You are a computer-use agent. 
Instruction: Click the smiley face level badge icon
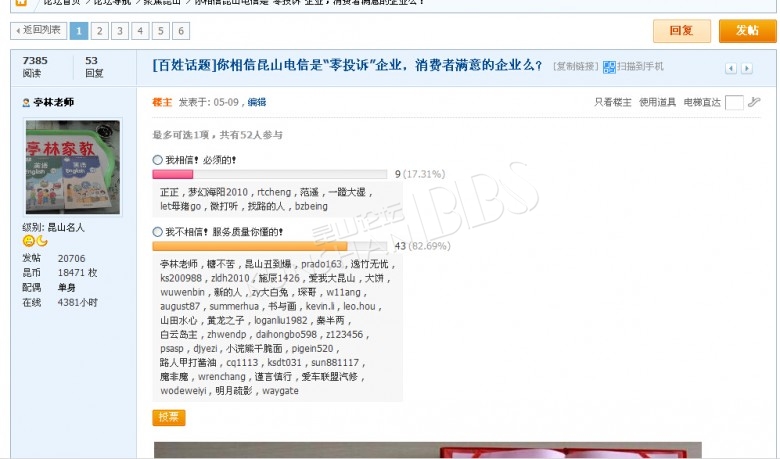coord(29,241)
